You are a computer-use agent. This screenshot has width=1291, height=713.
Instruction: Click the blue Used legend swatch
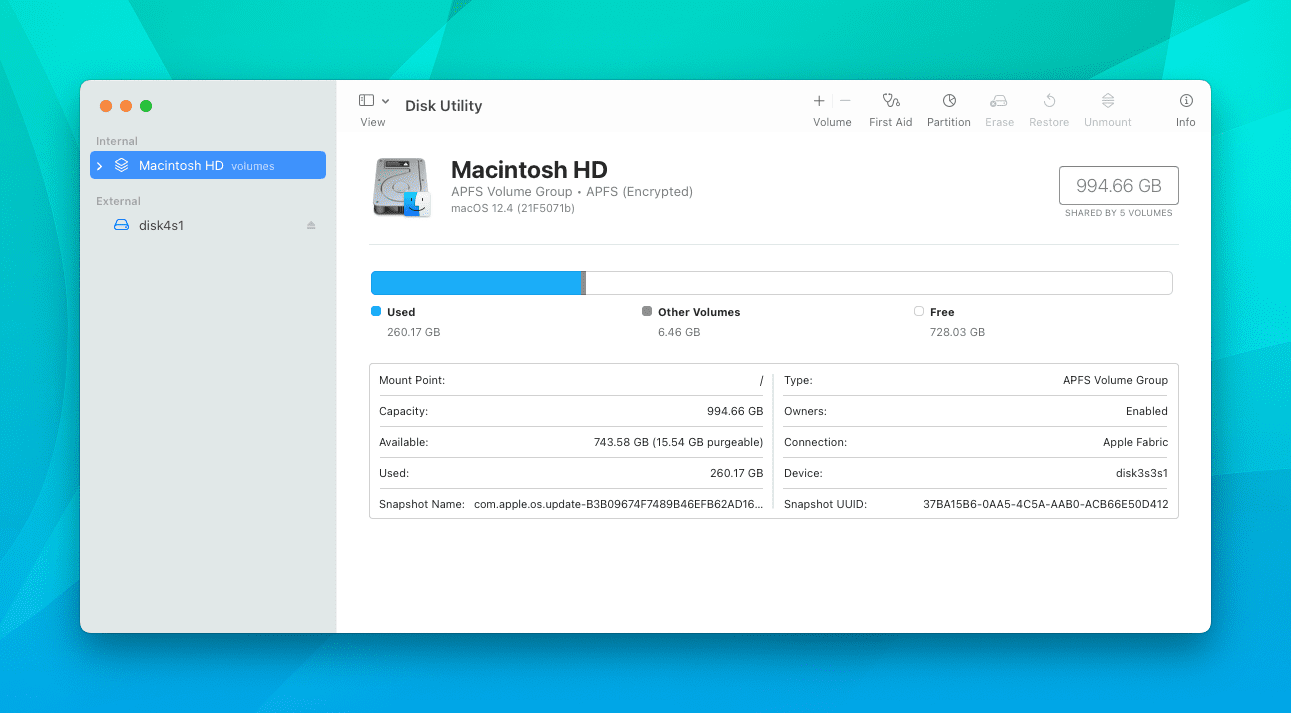point(376,311)
